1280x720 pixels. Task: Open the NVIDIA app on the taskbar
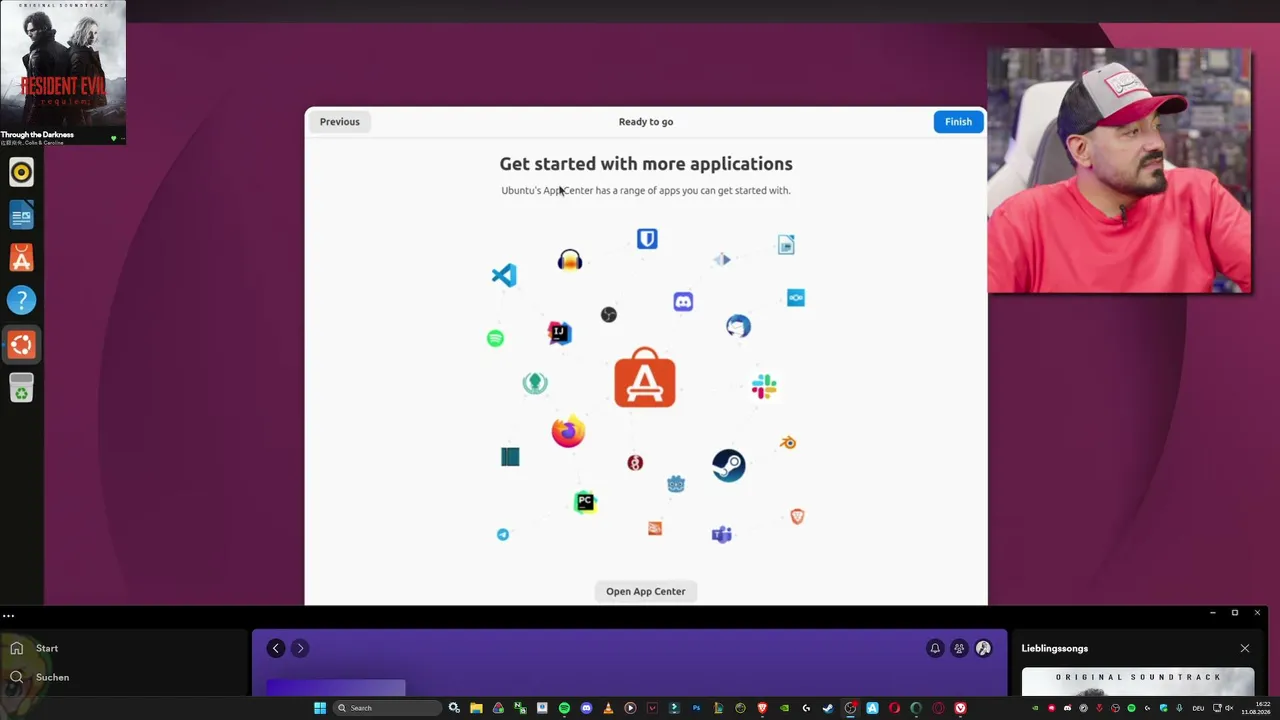pyautogui.click(x=784, y=708)
